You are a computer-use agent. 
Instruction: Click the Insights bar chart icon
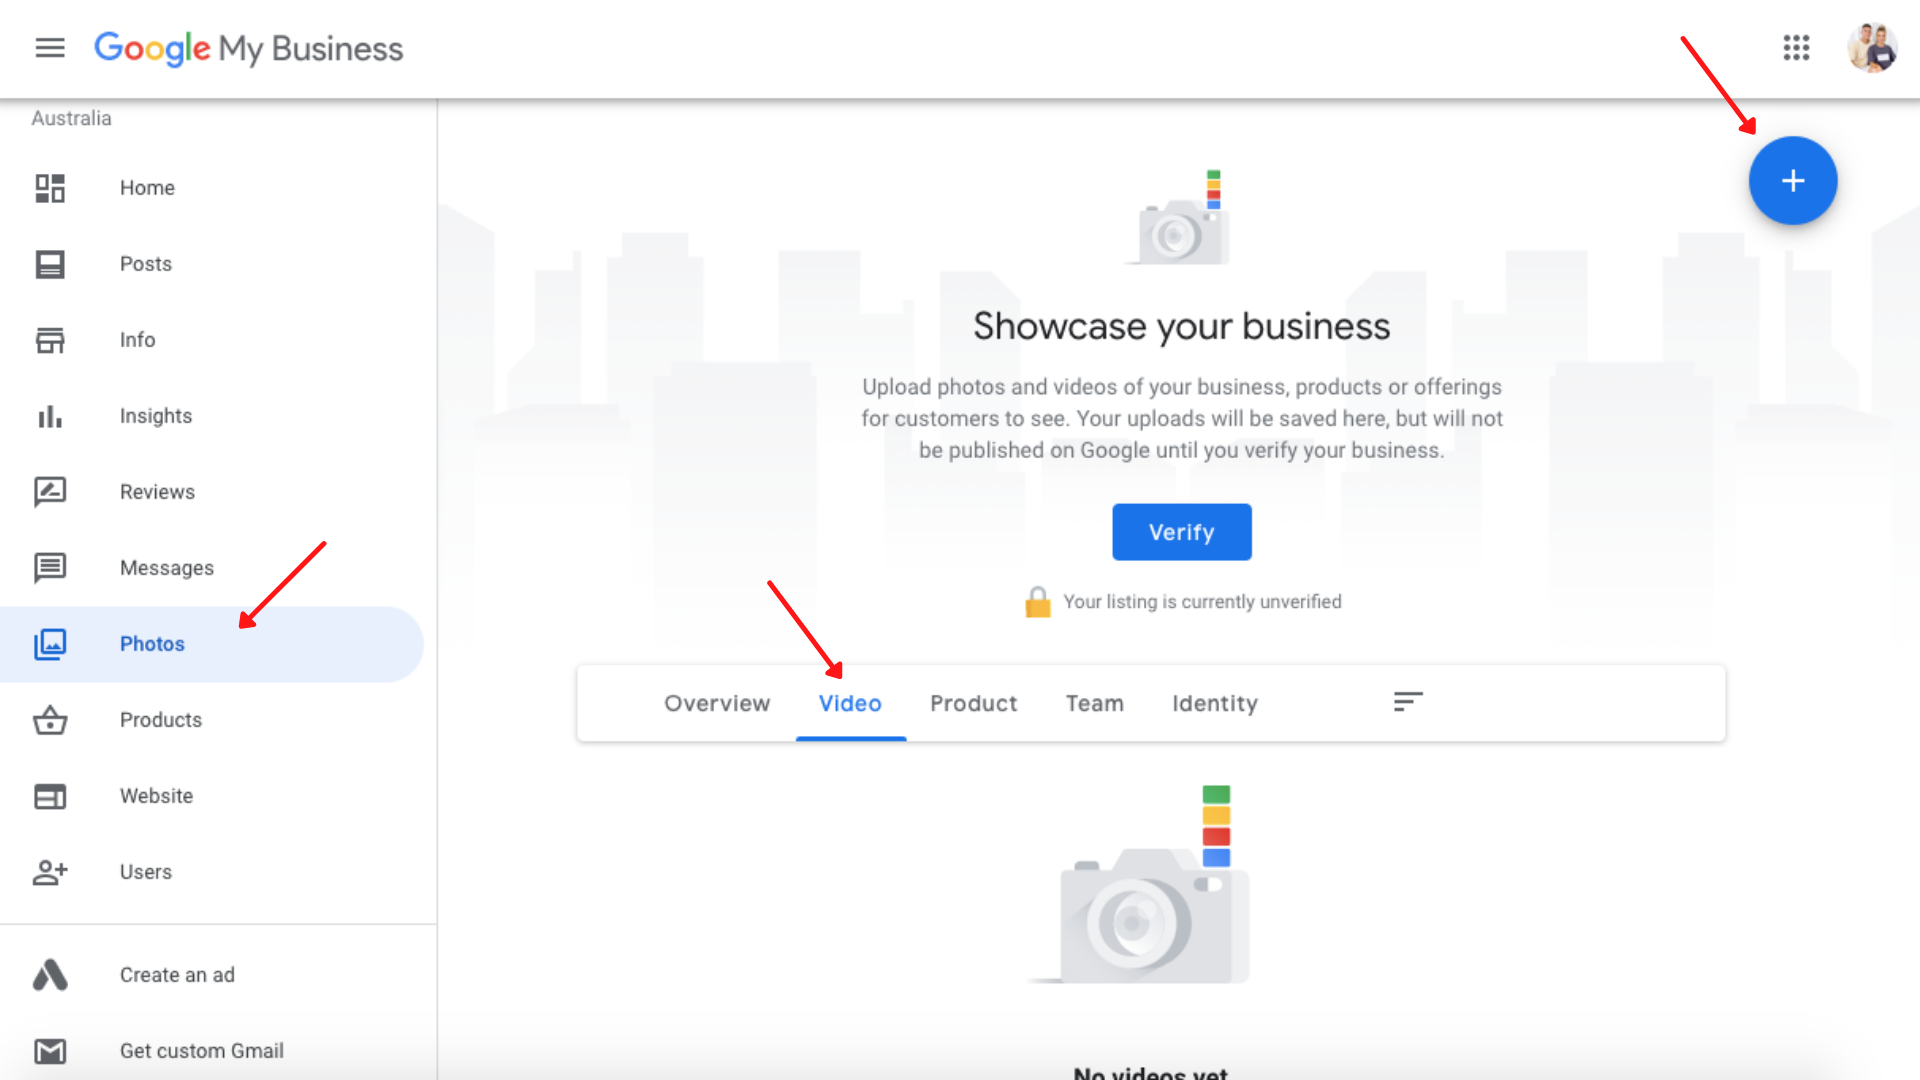(x=50, y=416)
